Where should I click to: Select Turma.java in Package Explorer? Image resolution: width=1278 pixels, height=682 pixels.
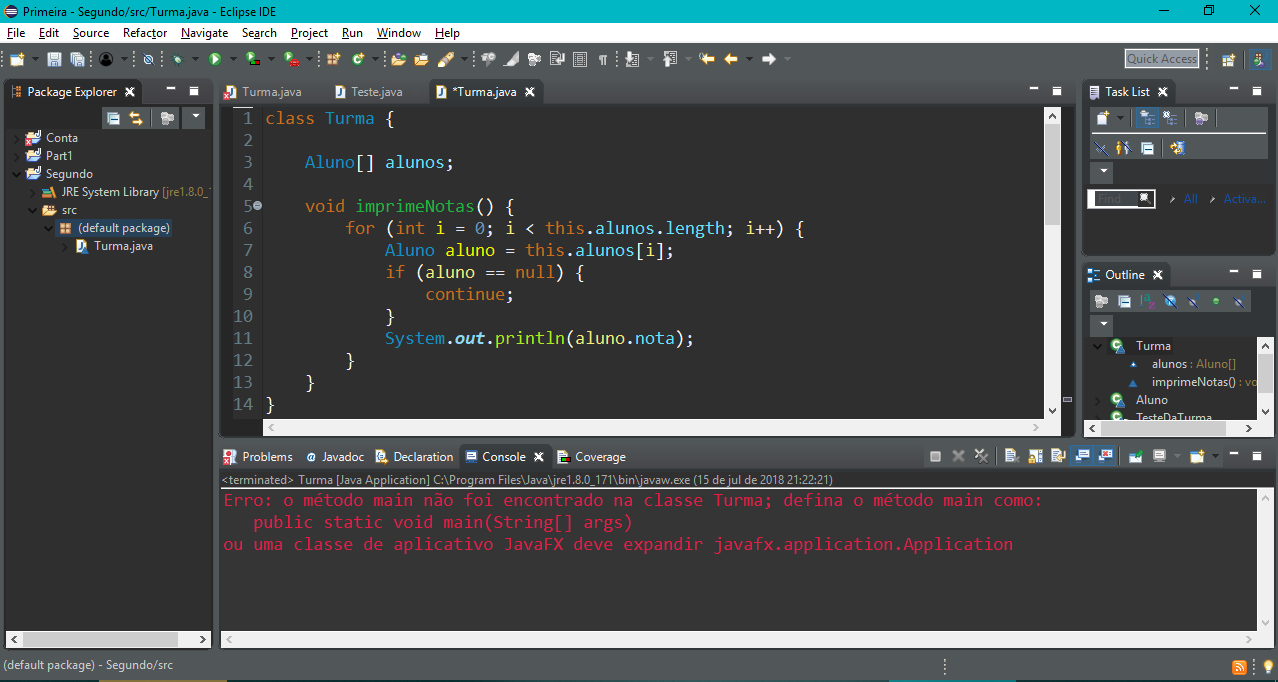pos(123,246)
